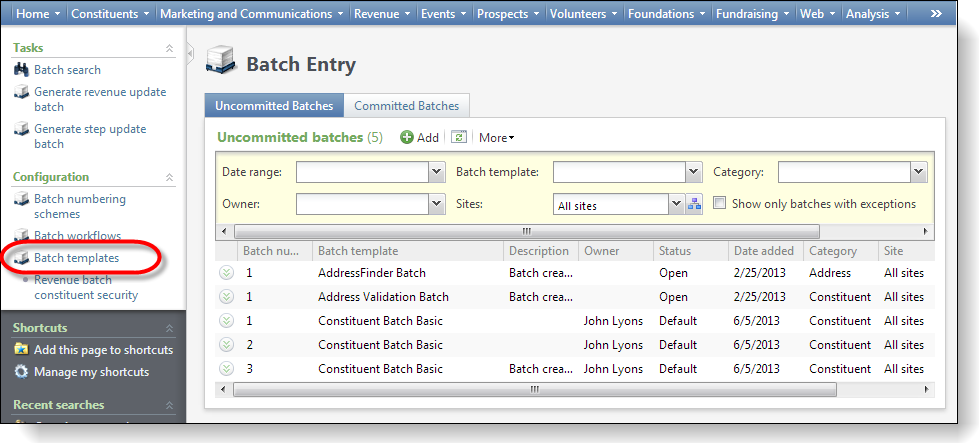The width and height of the screenshot is (979, 443).
Task: Enable Show only batches with exceptions
Action: pos(720,204)
